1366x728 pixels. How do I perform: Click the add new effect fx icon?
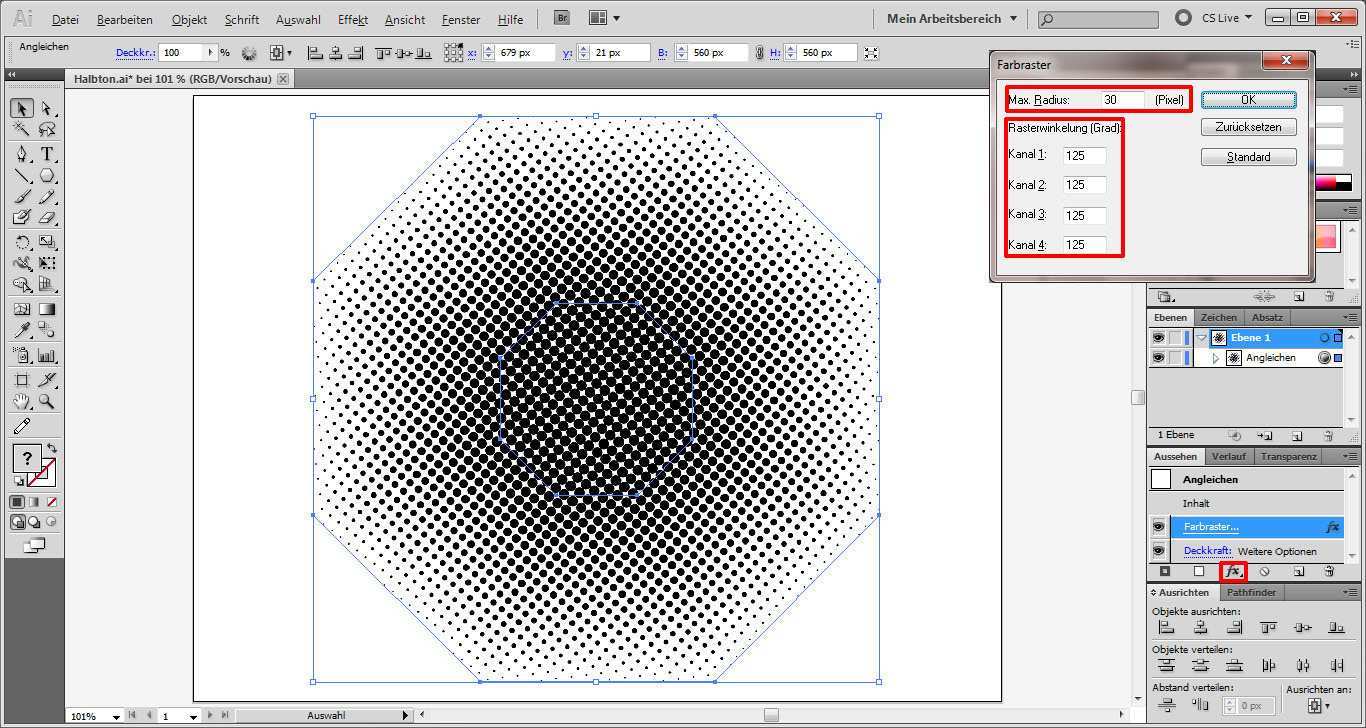(1232, 572)
